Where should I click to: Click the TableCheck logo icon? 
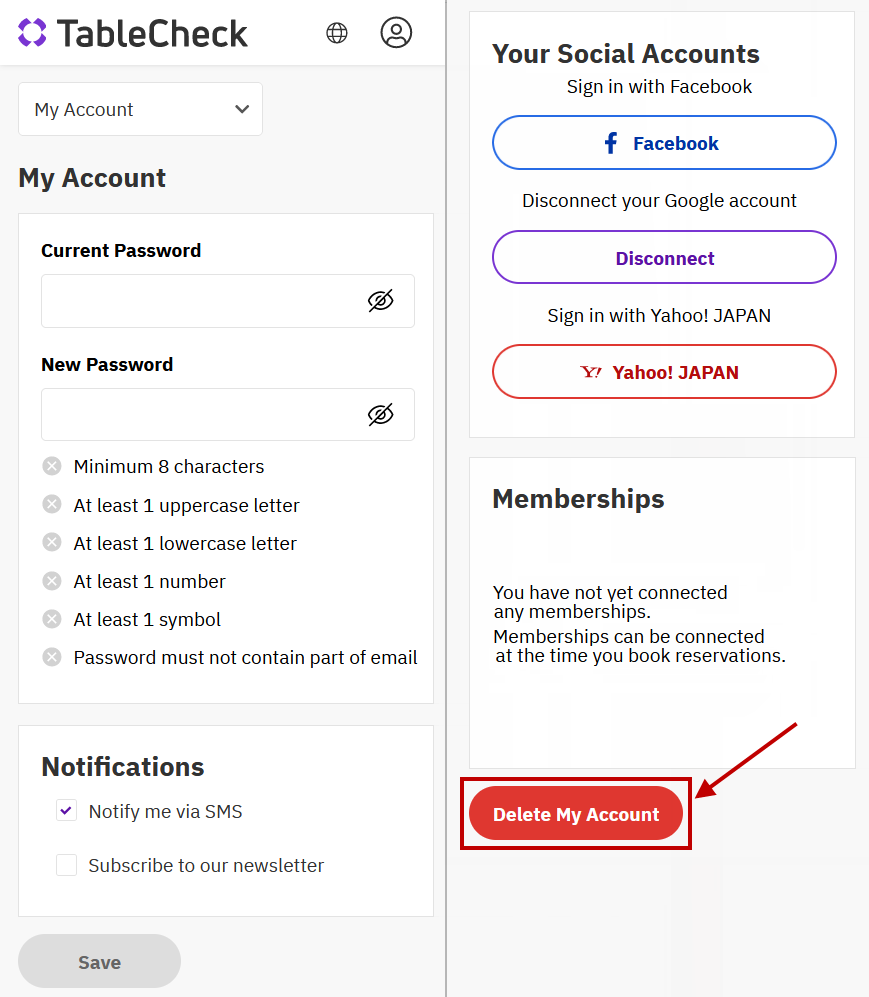32,33
